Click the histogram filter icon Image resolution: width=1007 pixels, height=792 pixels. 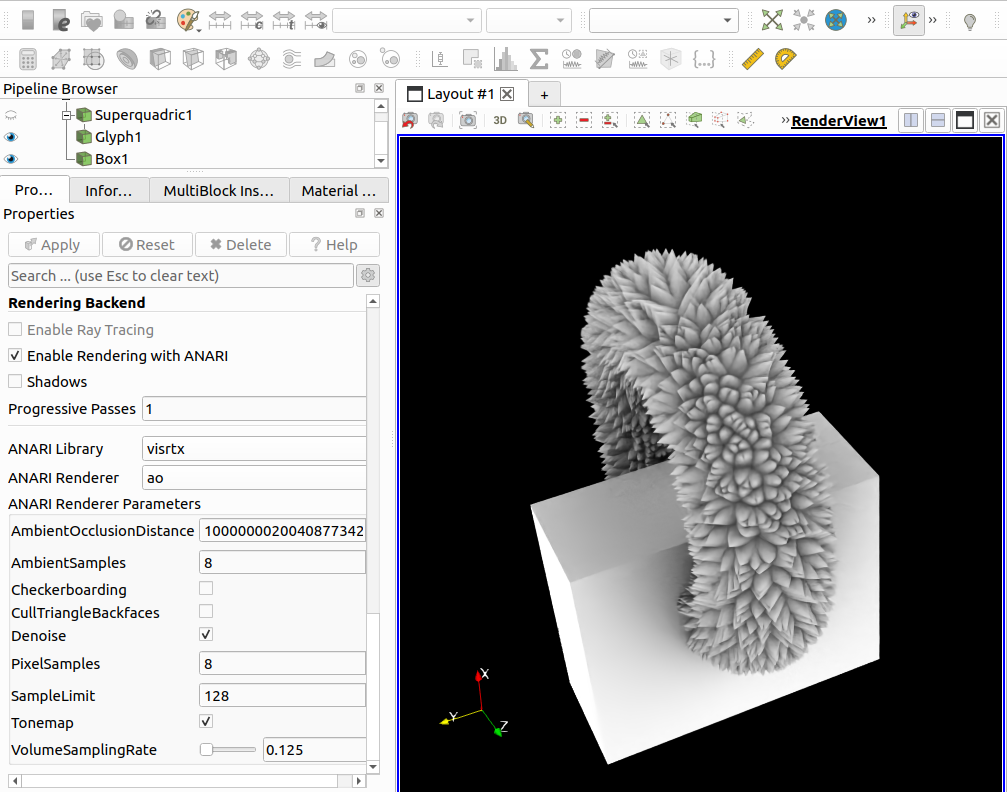click(x=505, y=59)
